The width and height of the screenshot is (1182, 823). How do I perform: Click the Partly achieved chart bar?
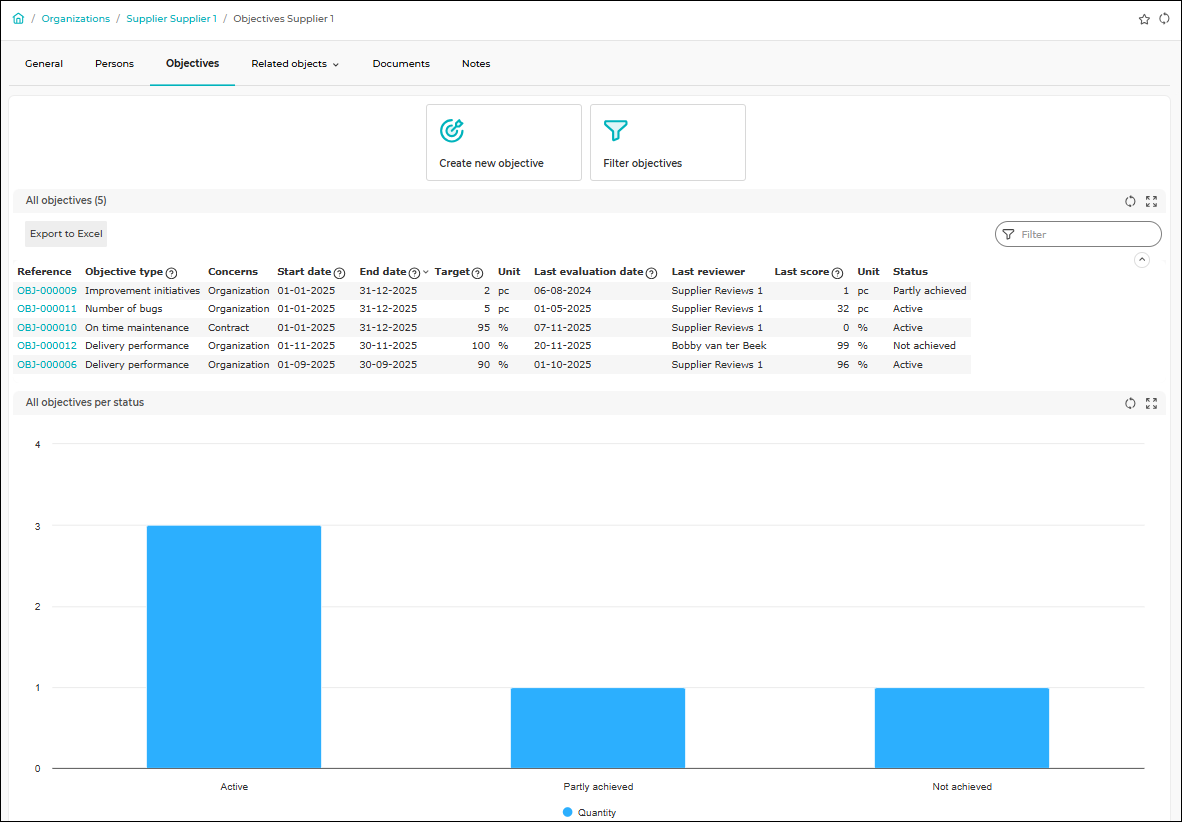(x=598, y=728)
